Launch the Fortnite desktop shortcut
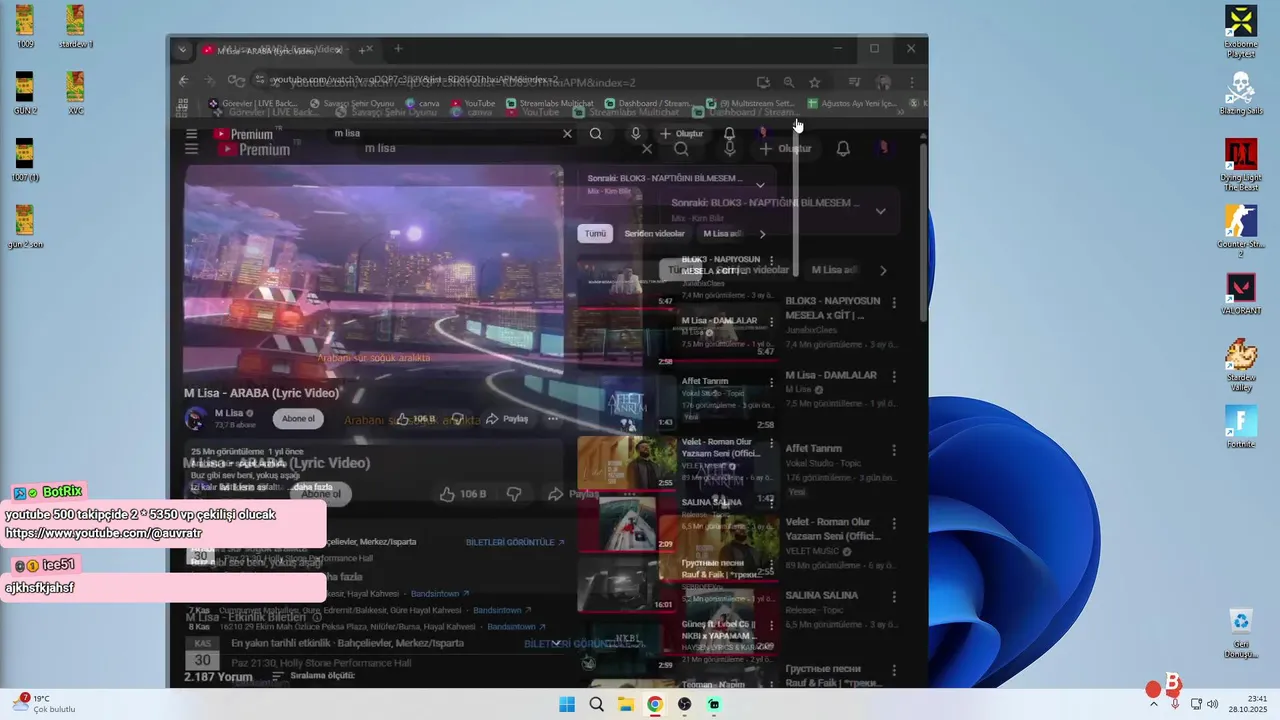This screenshot has width=1280, height=720. click(x=1241, y=427)
